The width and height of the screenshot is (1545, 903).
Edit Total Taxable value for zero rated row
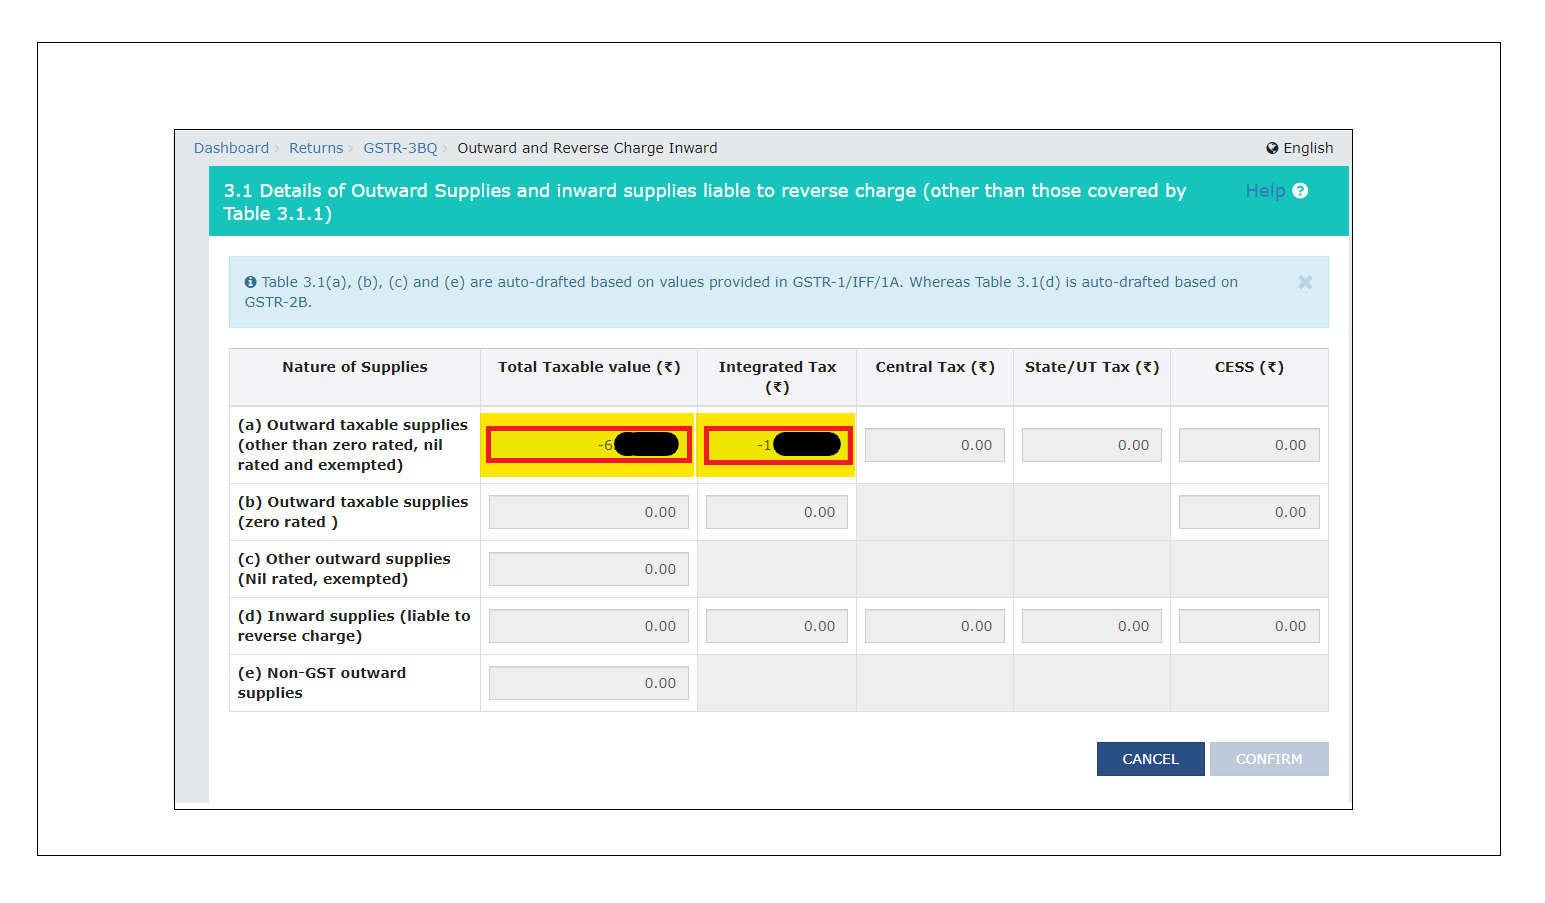588,512
